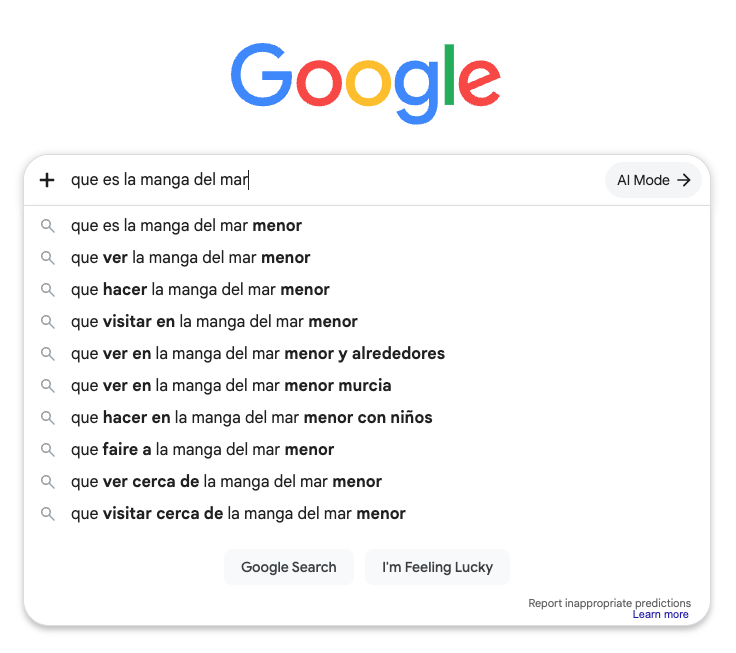736x653 pixels.
Task: Click magnifier icon beside 'que visitar cerca de' suggestion
Action: click(47, 514)
